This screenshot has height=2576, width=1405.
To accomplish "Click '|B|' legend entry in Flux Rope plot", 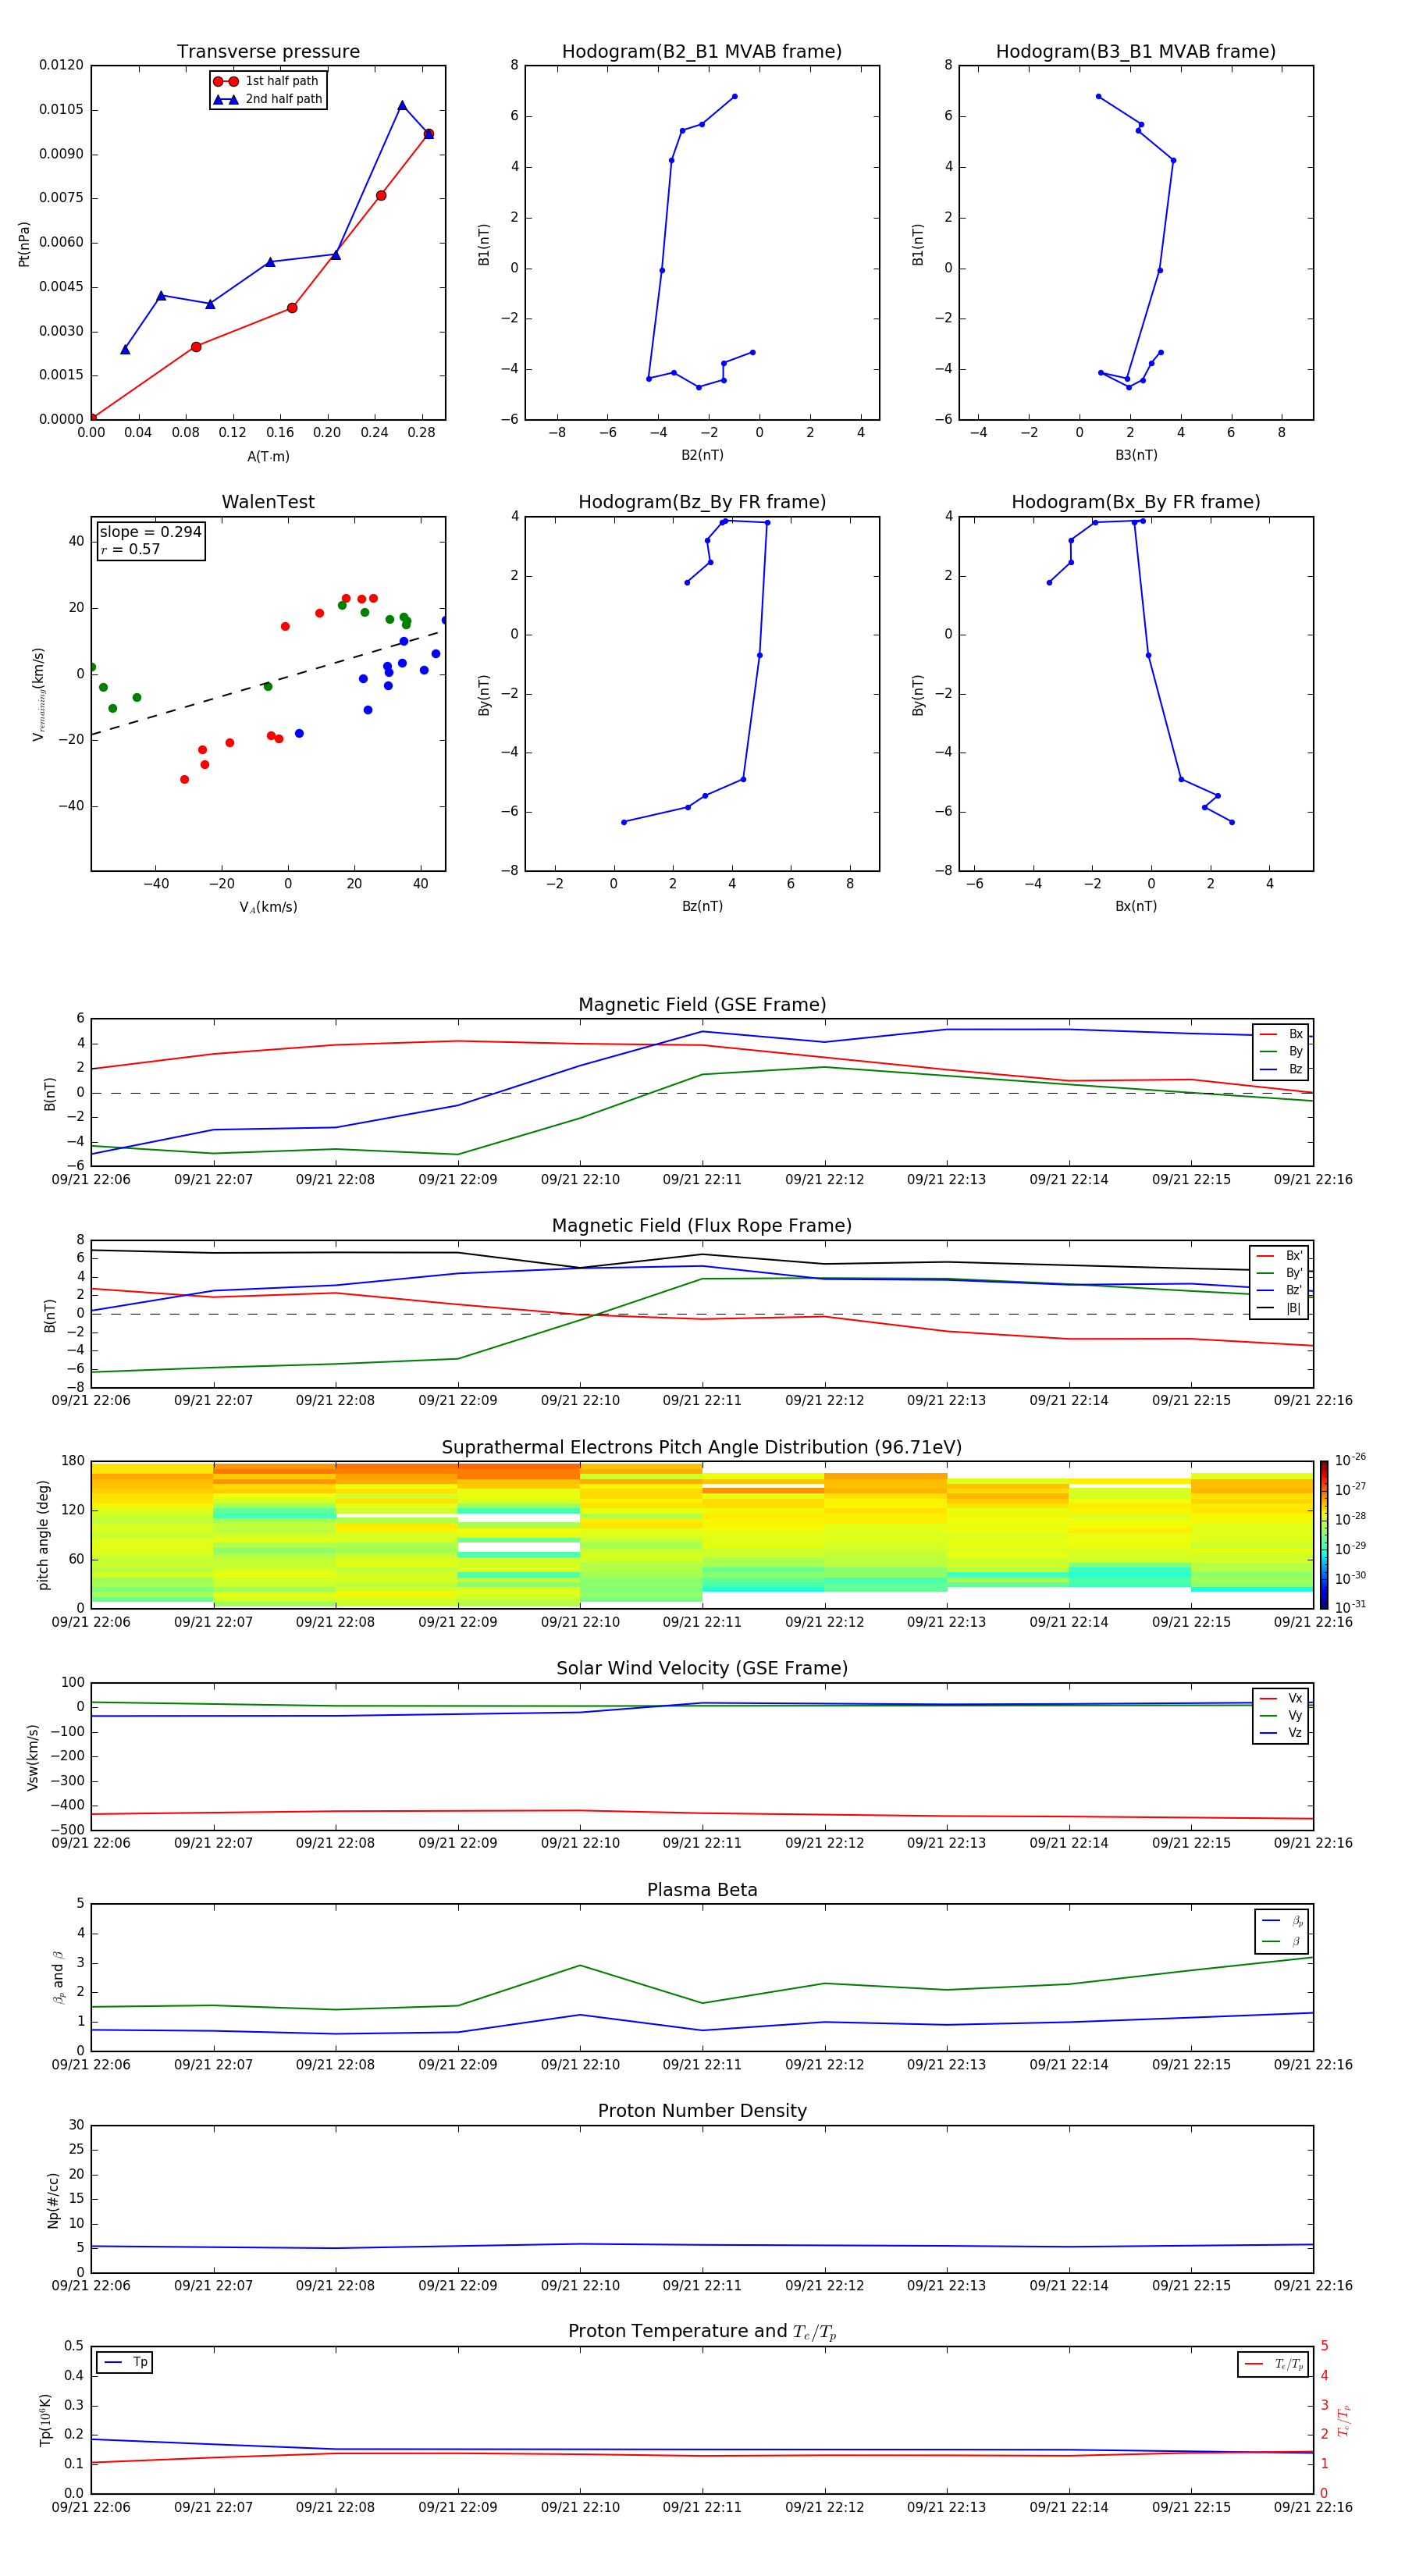I will (1279, 1308).
